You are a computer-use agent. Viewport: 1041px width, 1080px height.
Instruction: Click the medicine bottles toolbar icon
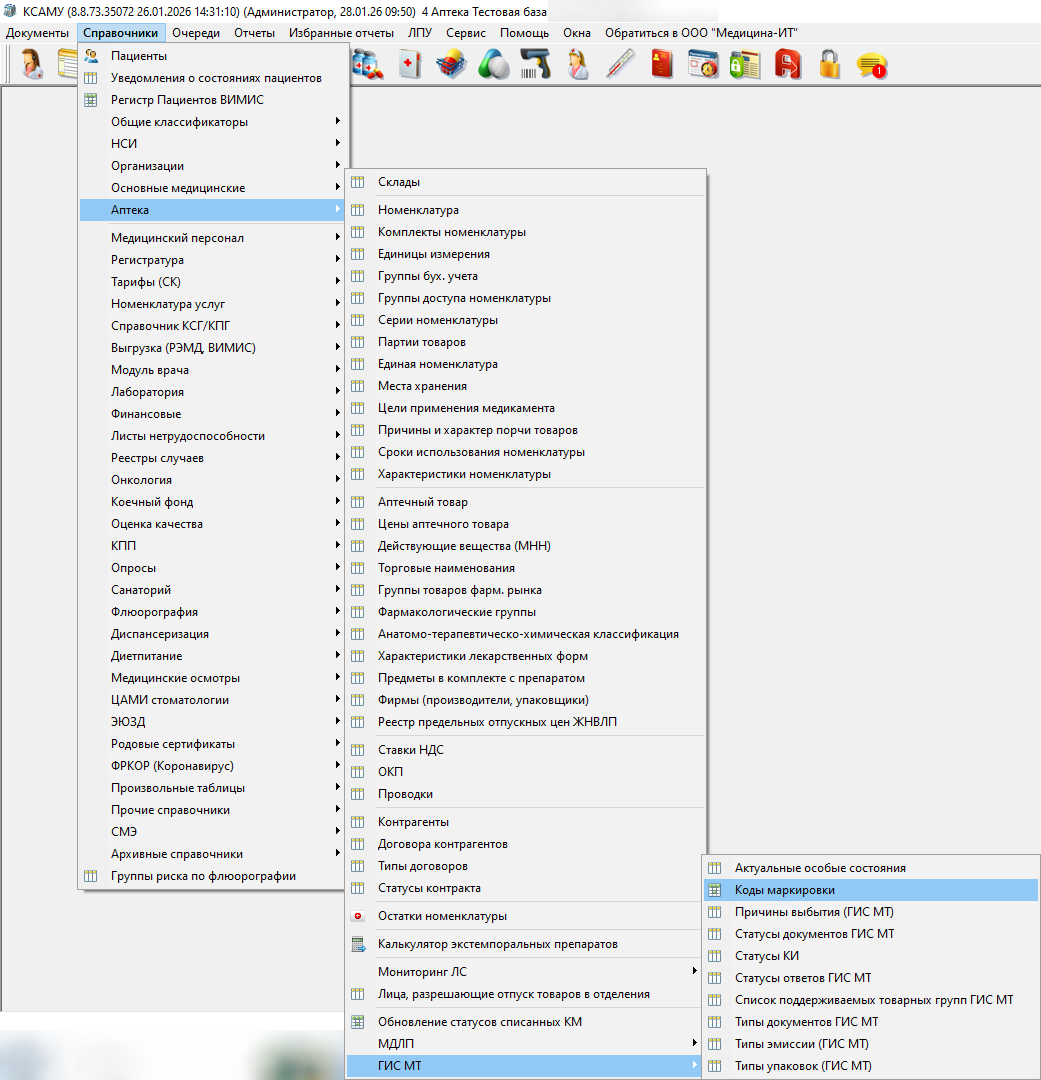[369, 65]
